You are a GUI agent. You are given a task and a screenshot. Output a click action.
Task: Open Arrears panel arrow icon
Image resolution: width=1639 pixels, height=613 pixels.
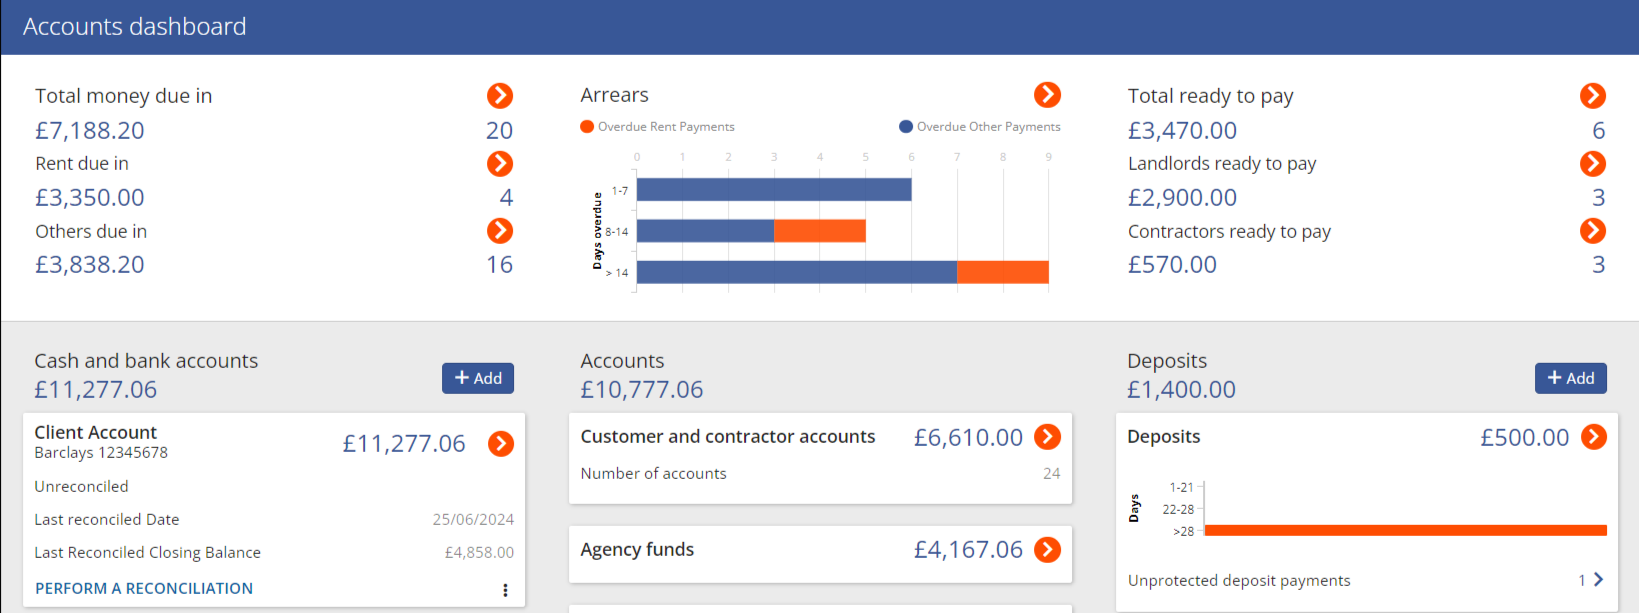(1047, 95)
